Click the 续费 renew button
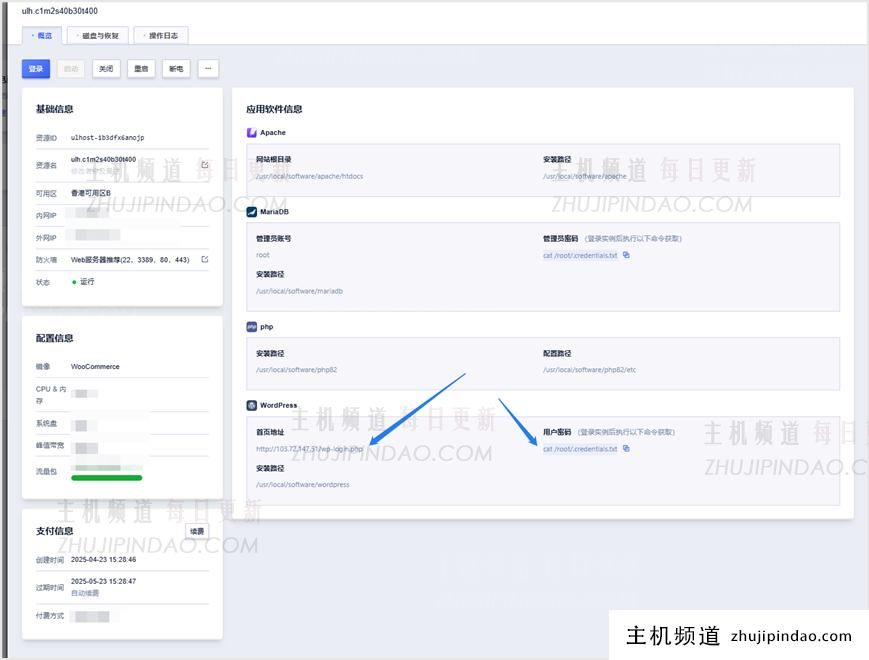The width and height of the screenshot is (869, 660). (197, 531)
